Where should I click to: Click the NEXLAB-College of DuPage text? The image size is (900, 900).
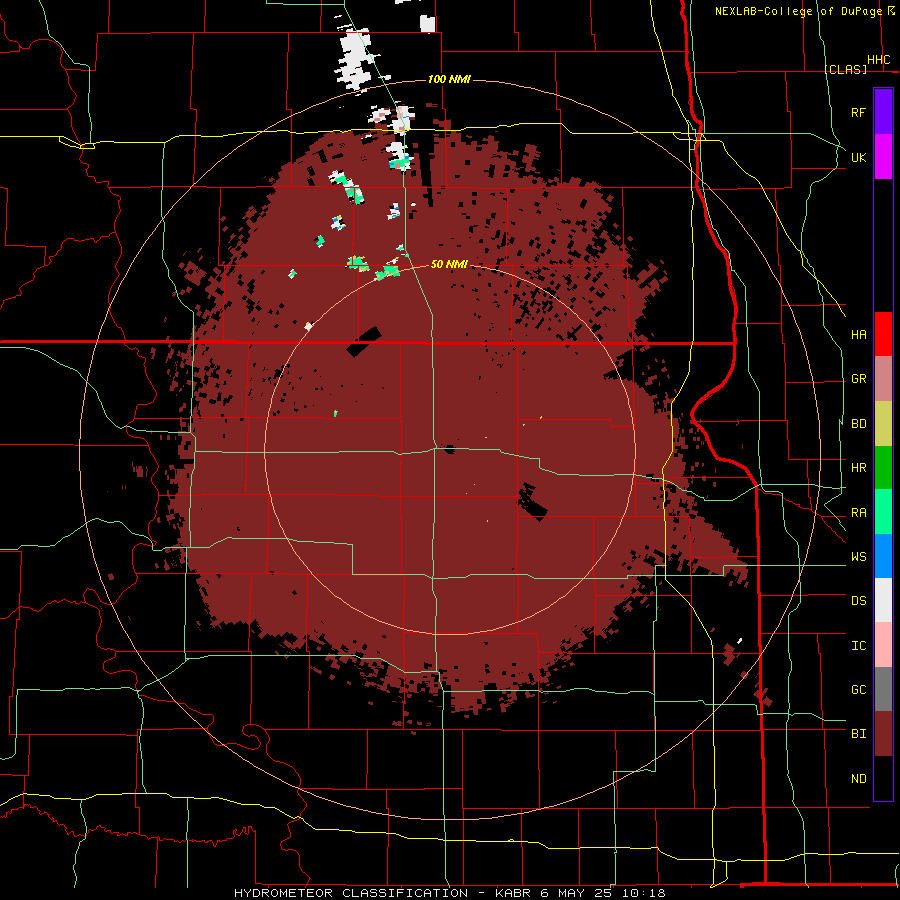click(x=798, y=11)
